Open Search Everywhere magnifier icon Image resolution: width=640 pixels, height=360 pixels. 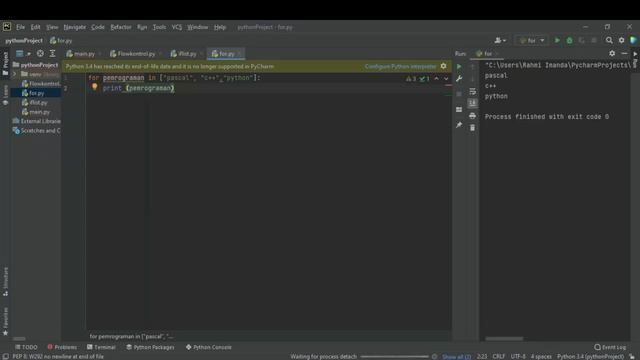[x=609, y=40]
